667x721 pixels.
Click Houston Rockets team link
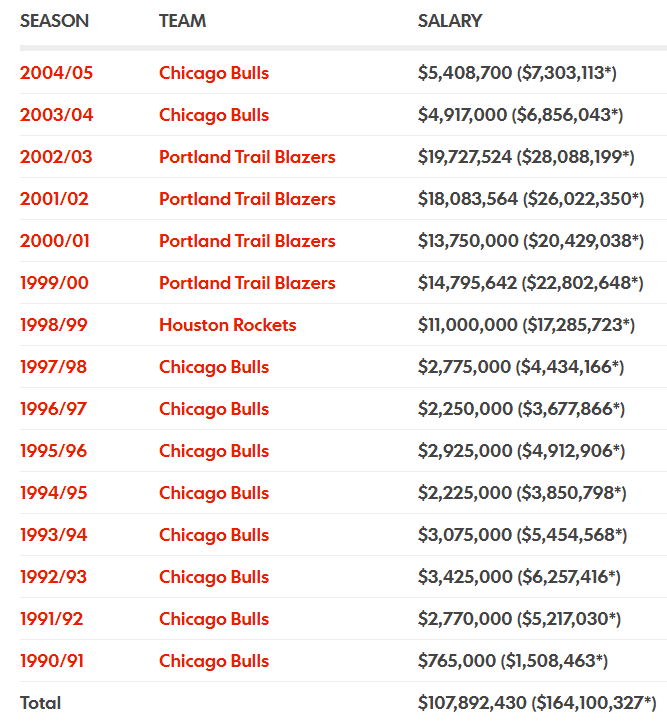(x=228, y=325)
